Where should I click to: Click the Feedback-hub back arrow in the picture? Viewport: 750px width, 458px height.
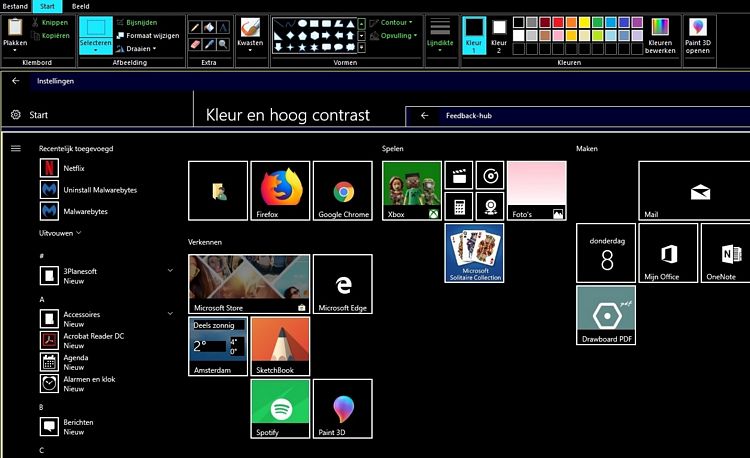tap(424, 115)
